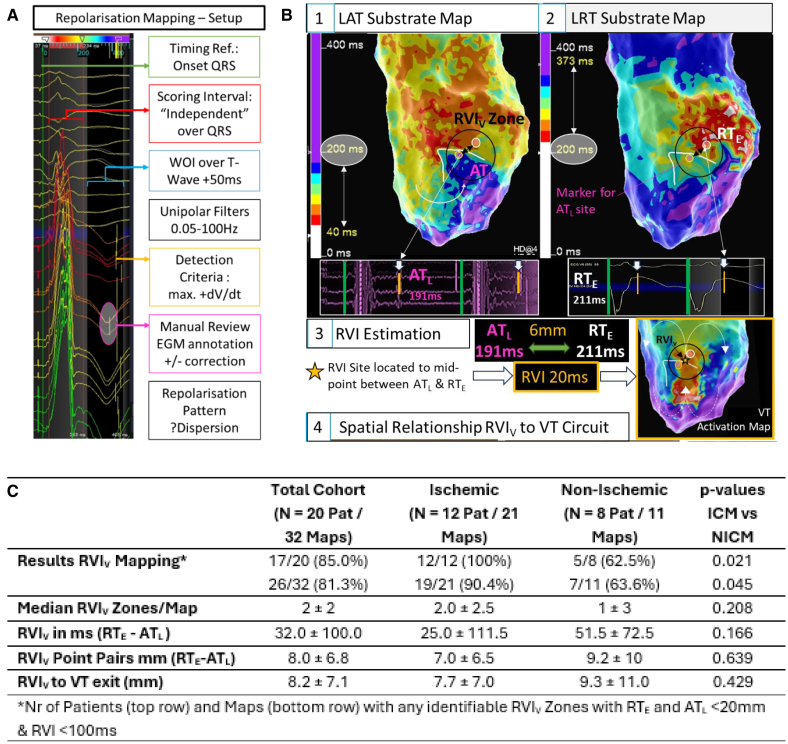
Task: Select the 'RVI Estimation' heading
Action: pos(387,334)
